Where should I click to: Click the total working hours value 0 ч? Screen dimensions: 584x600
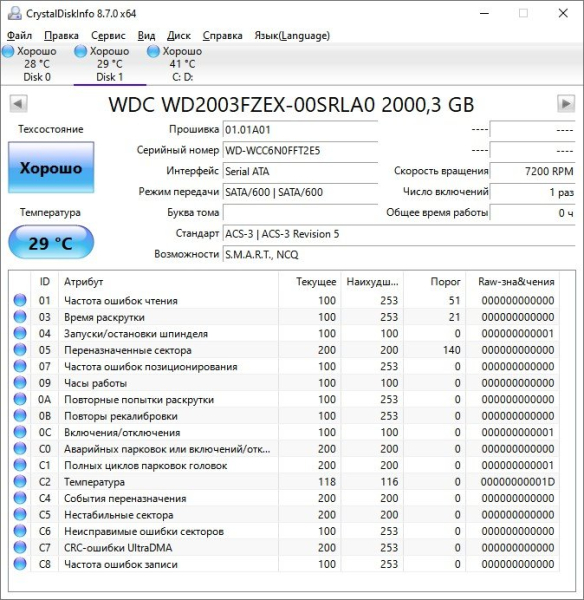532,213
